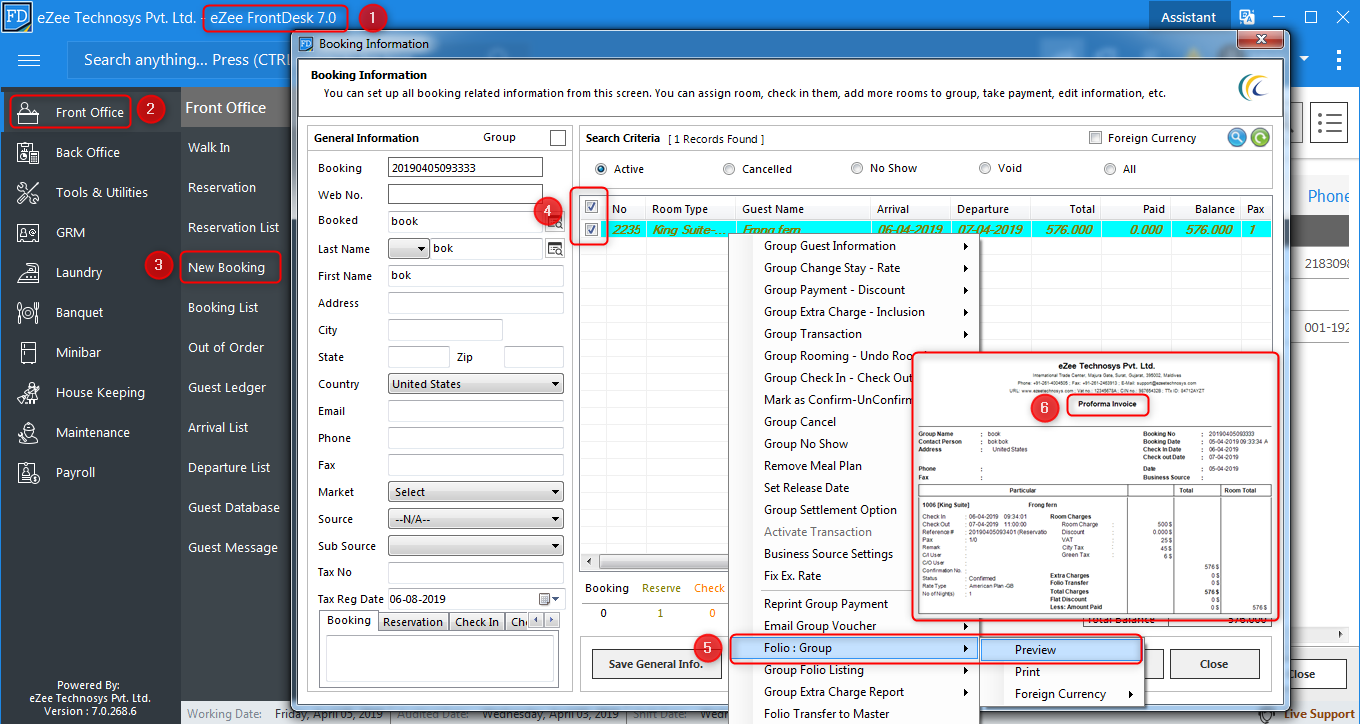
Task: Click the green refresh icon
Action: point(1260,138)
